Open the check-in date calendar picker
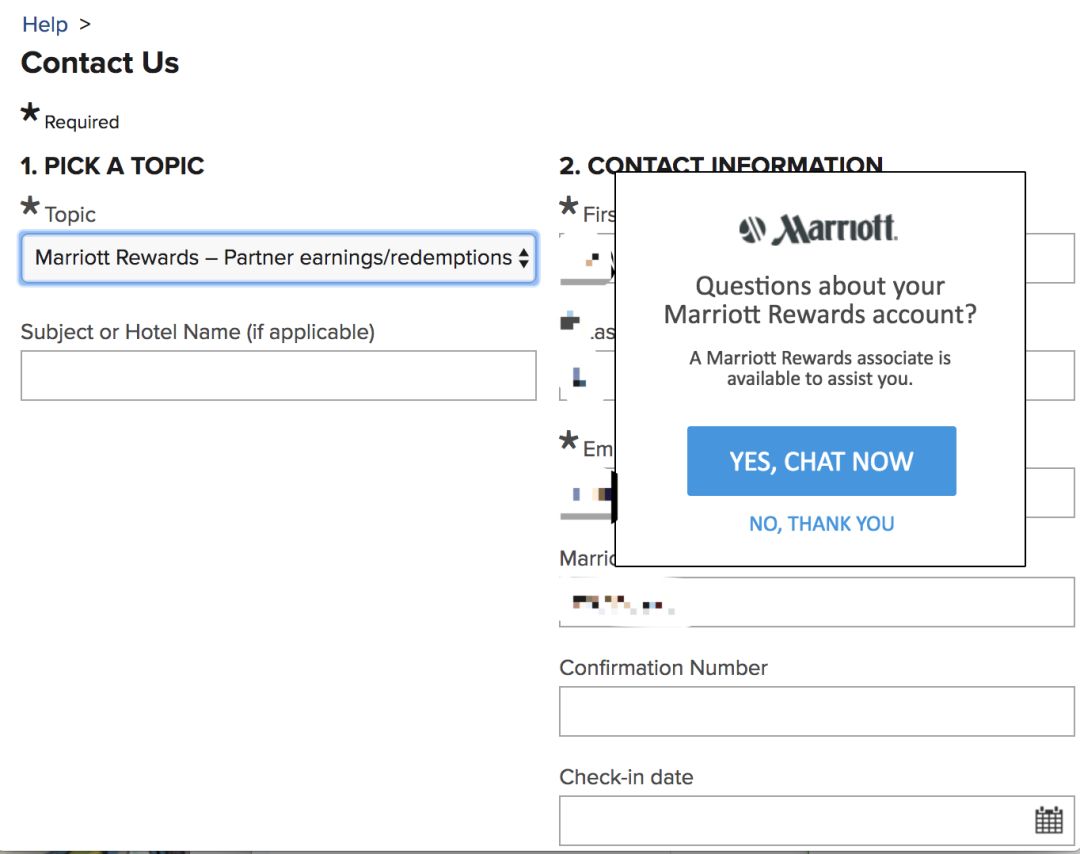Screen dimensions: 1080x854 1048,821
